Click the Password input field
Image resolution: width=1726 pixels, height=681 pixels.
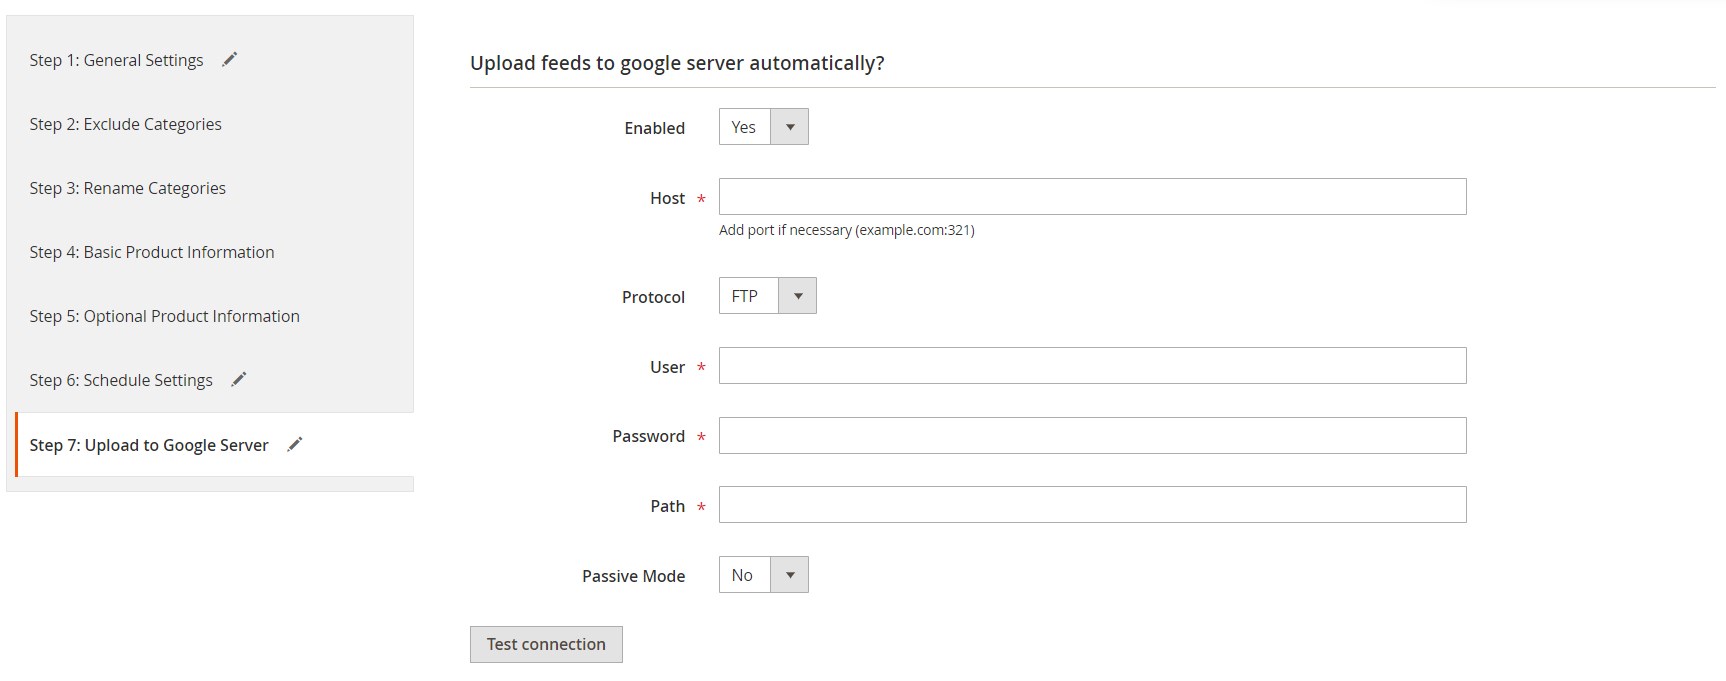1092,436
